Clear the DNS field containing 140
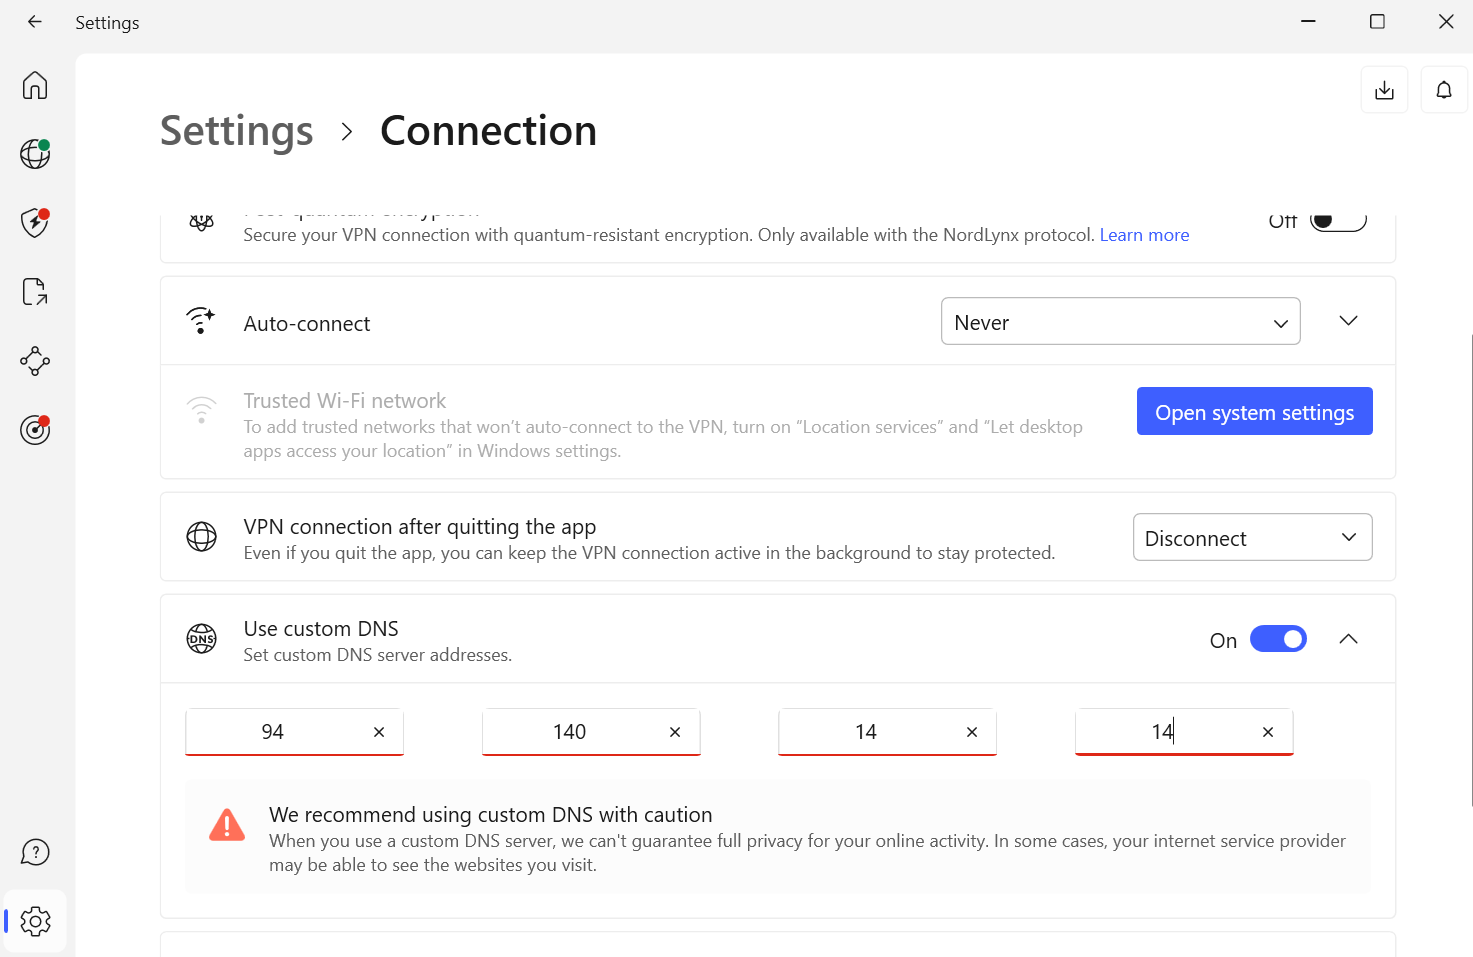The height and width of the screenshot is (957, 1473). point(675,732)
